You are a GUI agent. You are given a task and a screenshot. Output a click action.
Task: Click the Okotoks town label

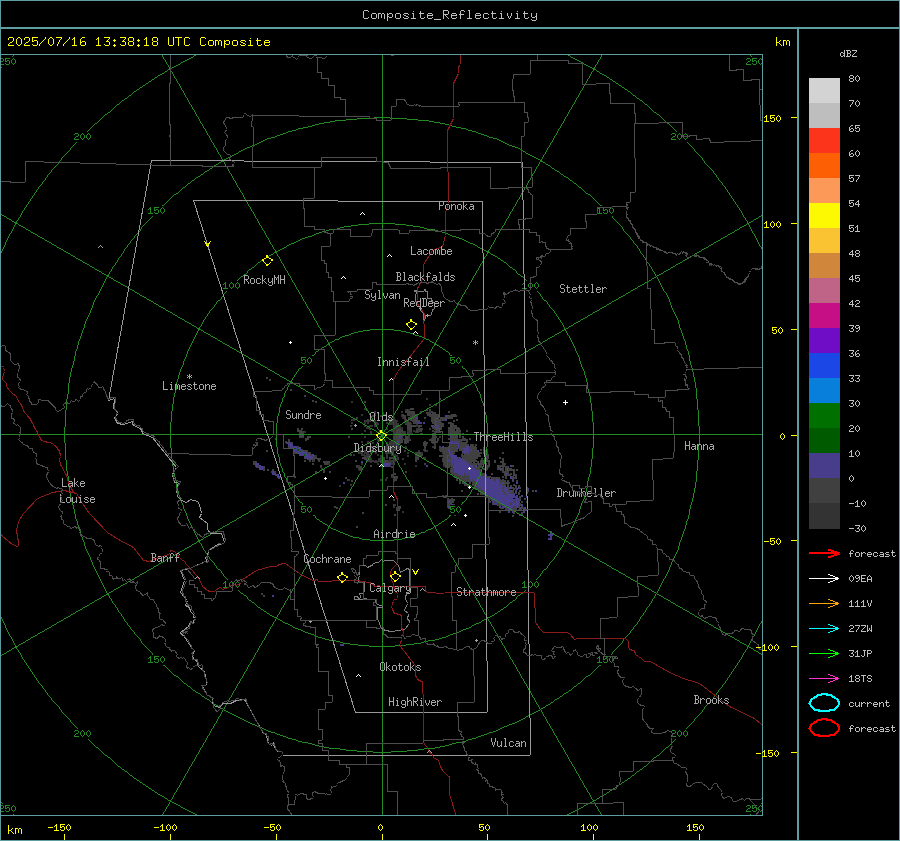[x=400, y=667]
